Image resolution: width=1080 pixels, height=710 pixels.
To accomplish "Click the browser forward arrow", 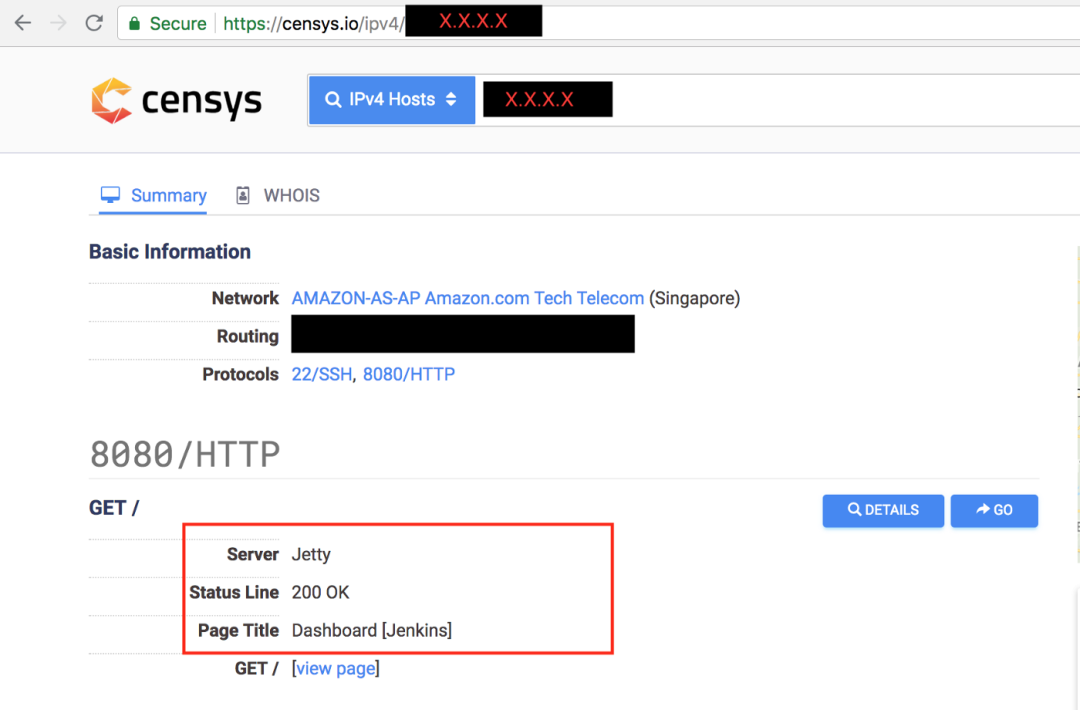I will pos(59,23).
